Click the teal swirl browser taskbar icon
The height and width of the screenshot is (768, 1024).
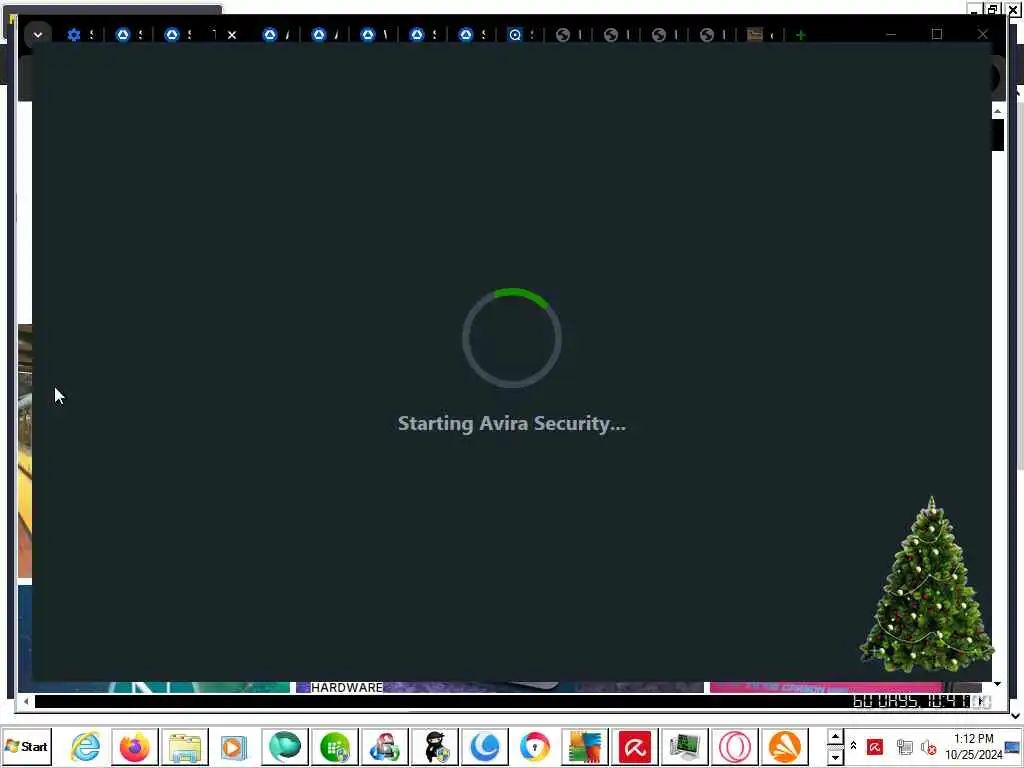click(285, 746)
